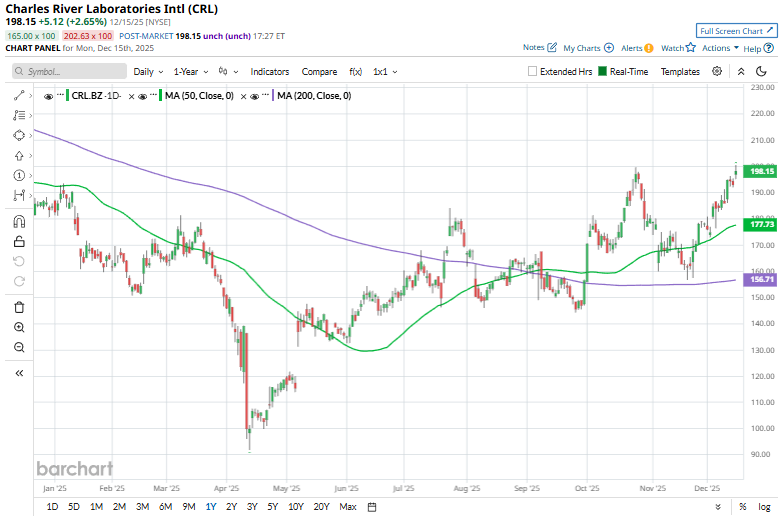Open the Daily frequency dropdown
The height and width of the screenshot is (521, 783).
(x=148, y=72)
